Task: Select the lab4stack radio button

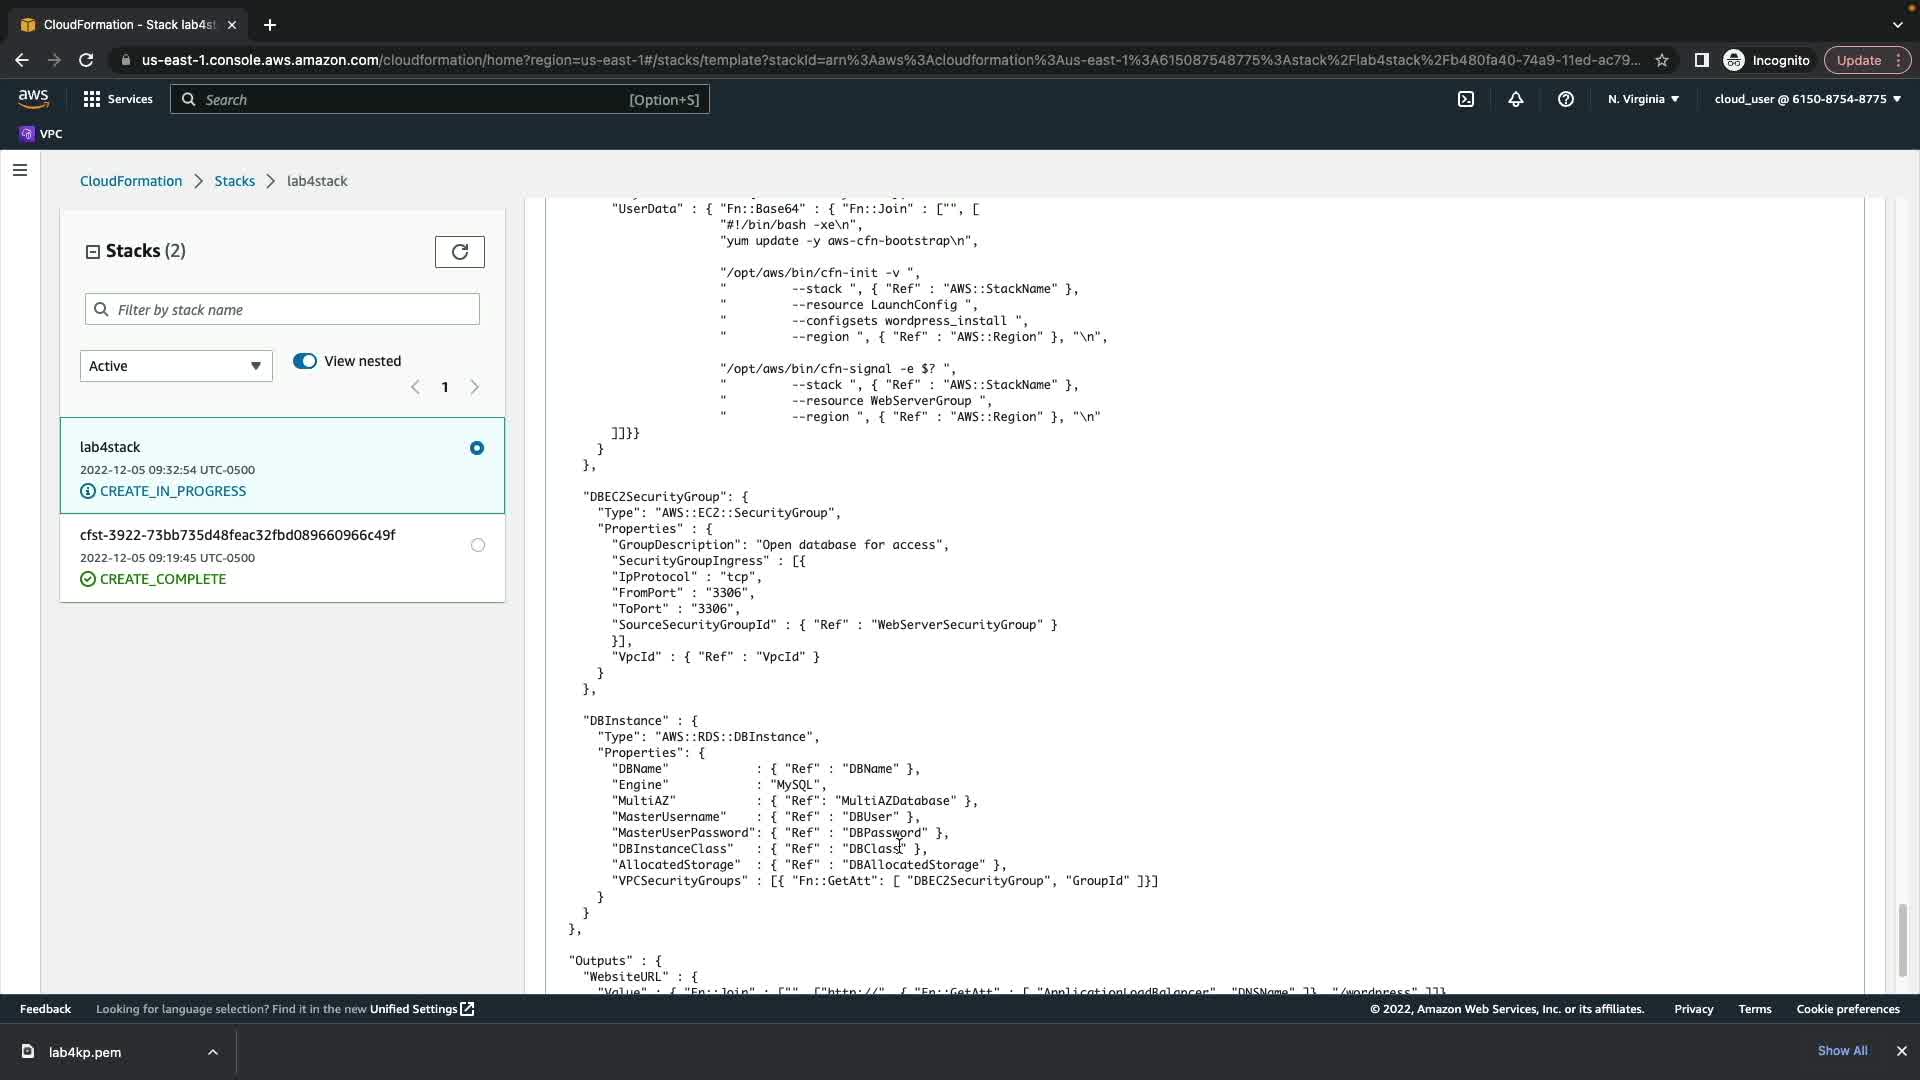Action: coord(477,448)
